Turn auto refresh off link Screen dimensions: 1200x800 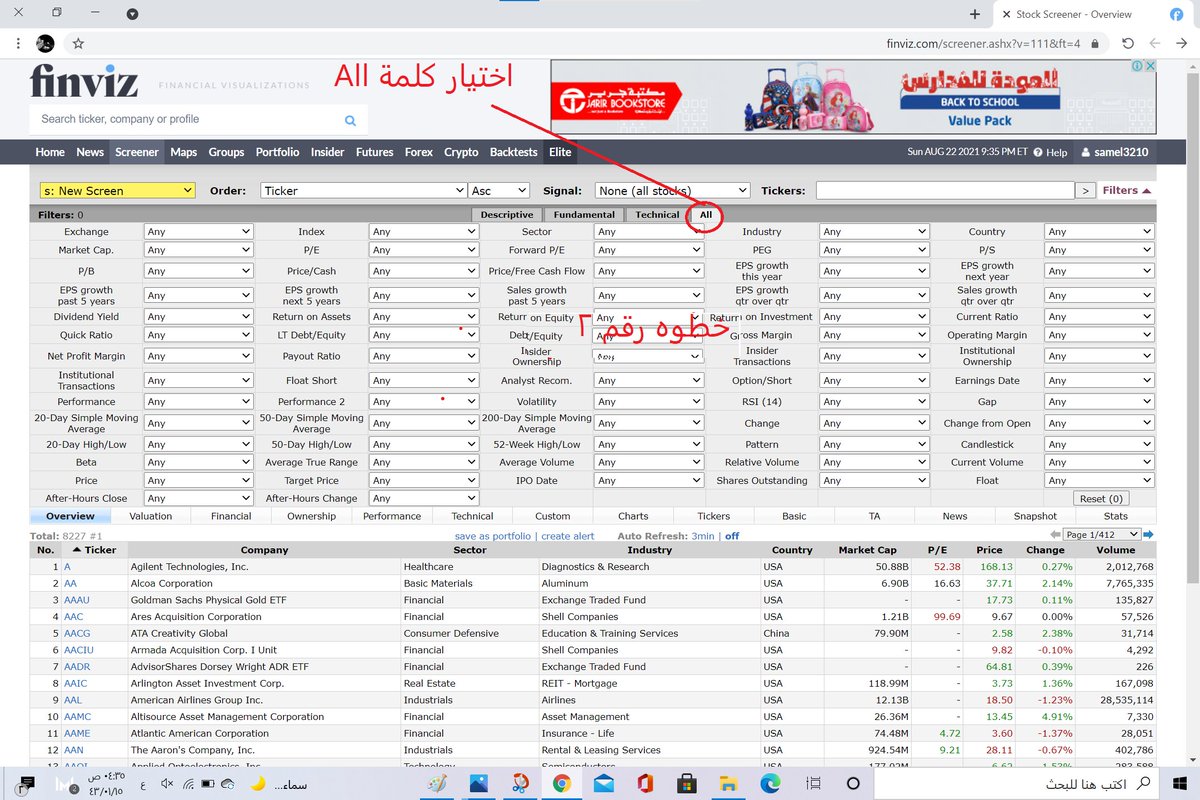(x=732, y=536)
